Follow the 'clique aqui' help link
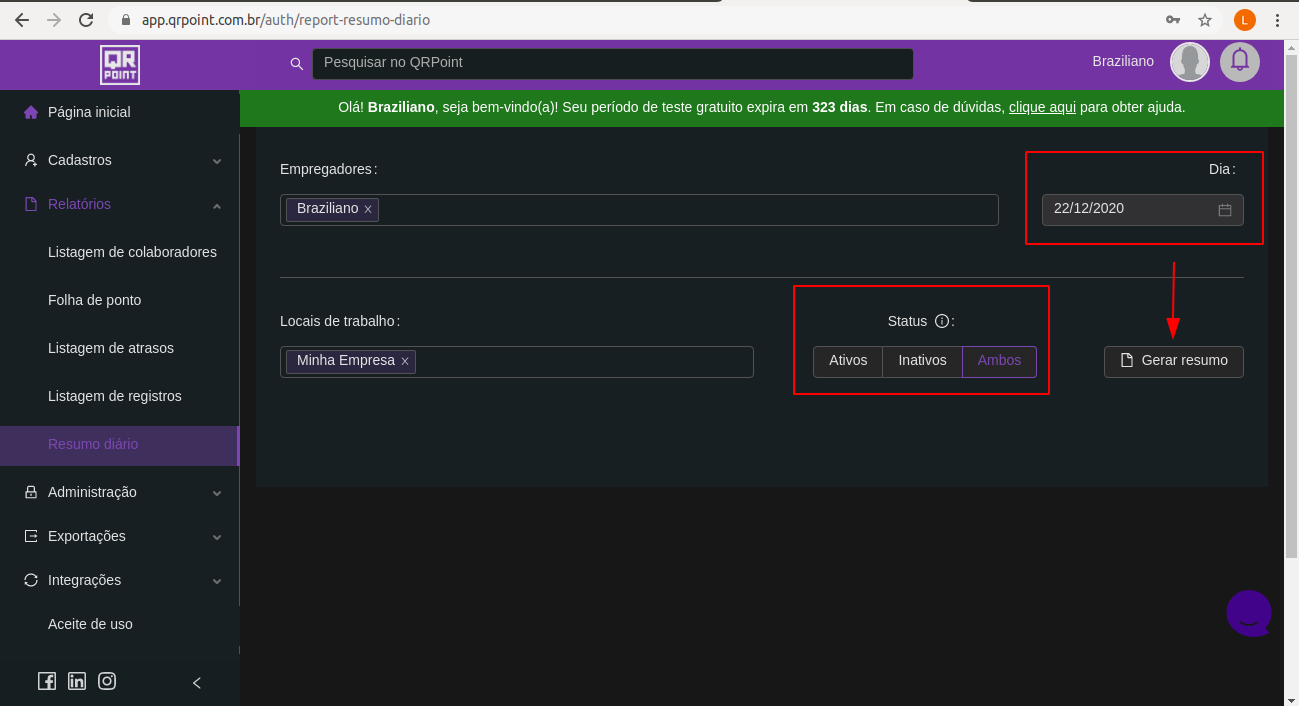Viewport: 1299px width, 706px height. [1042, 107]
